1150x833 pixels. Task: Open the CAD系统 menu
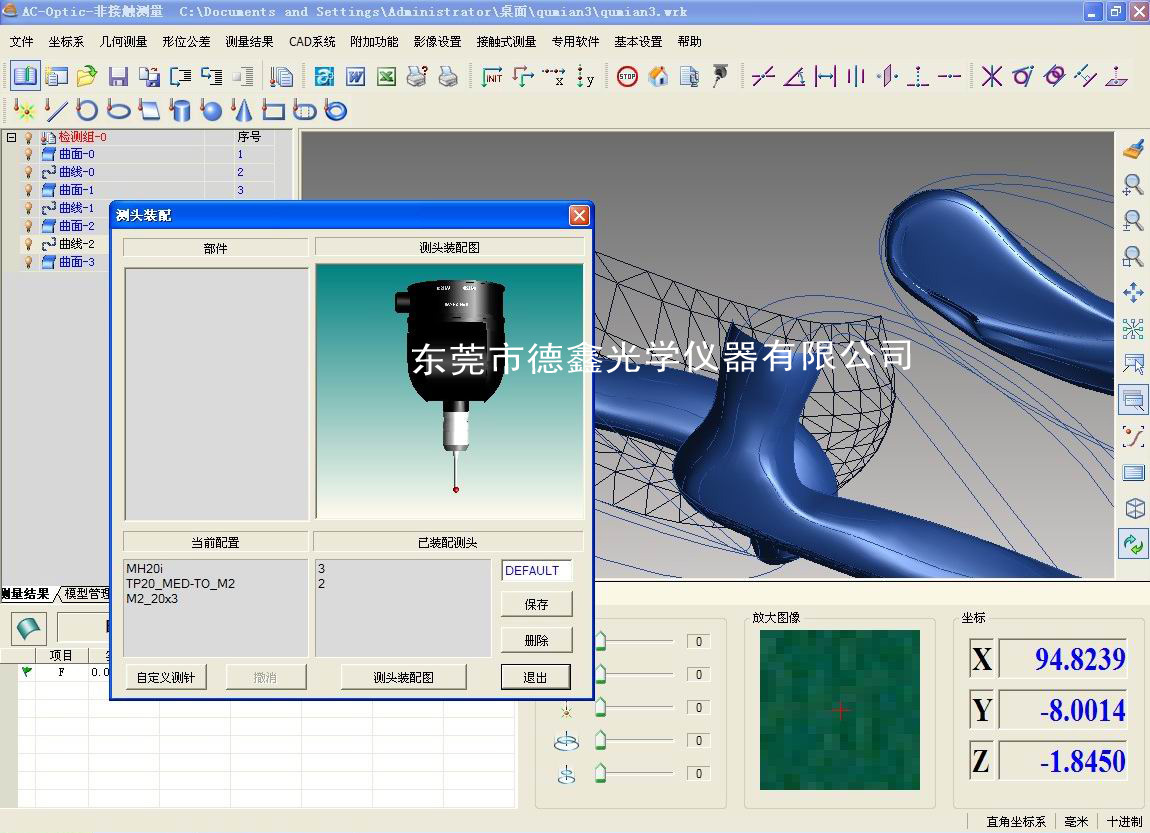(x=312, y=42)
